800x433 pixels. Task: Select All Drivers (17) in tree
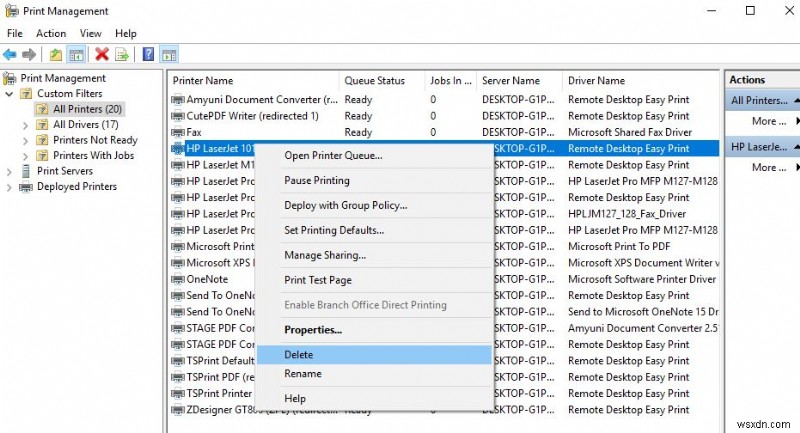click(x=86, y=125)
